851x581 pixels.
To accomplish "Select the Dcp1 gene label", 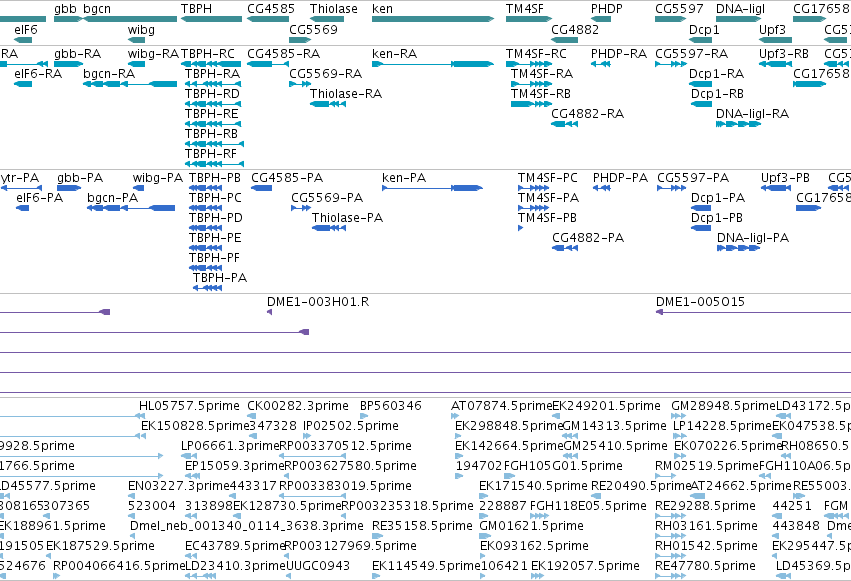I will (704, 29).
